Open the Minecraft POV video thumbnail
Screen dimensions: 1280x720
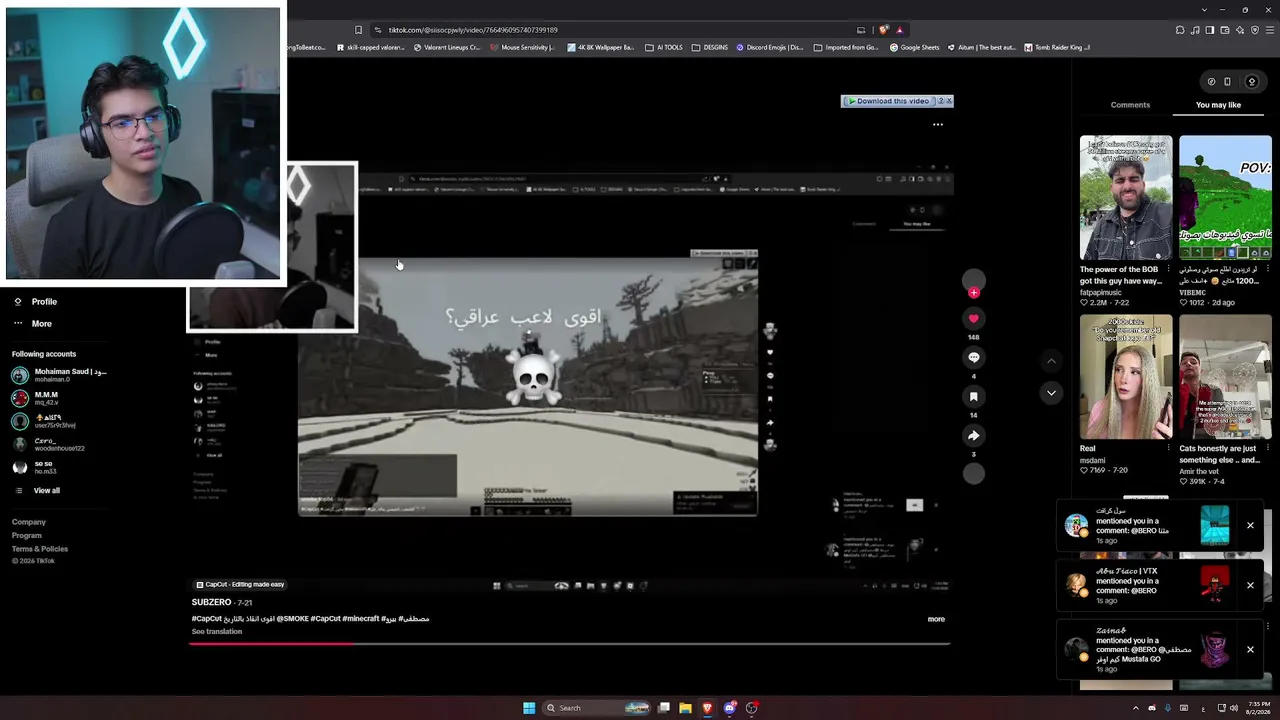(x=1225, y=198)
